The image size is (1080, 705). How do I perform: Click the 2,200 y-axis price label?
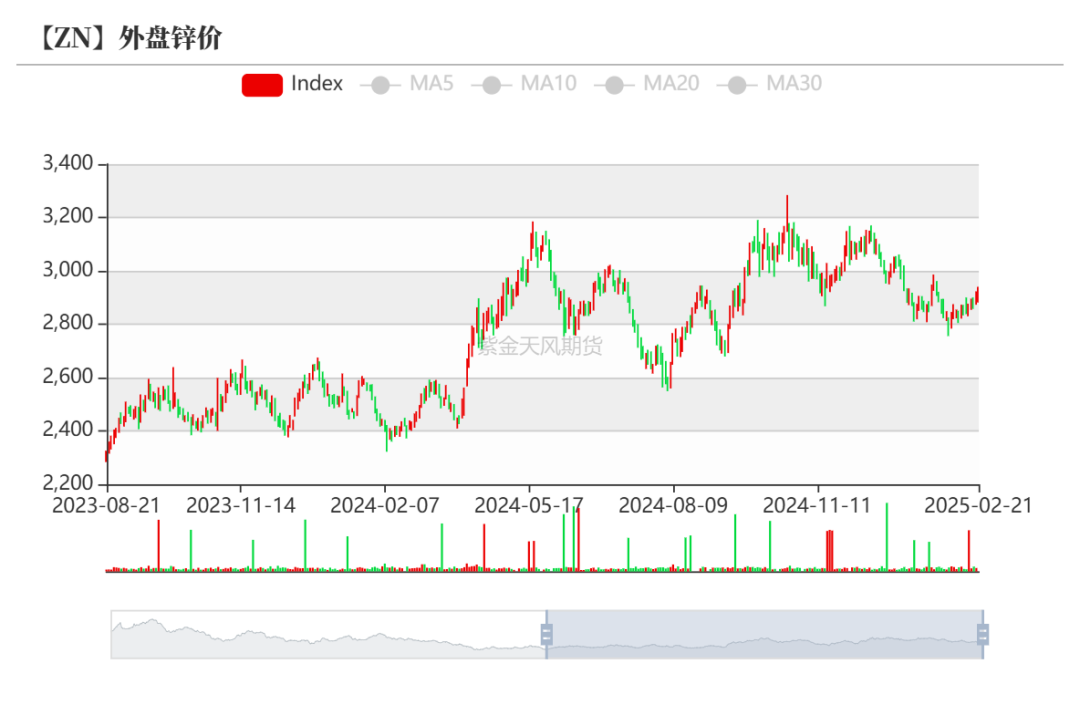(68, 484)
